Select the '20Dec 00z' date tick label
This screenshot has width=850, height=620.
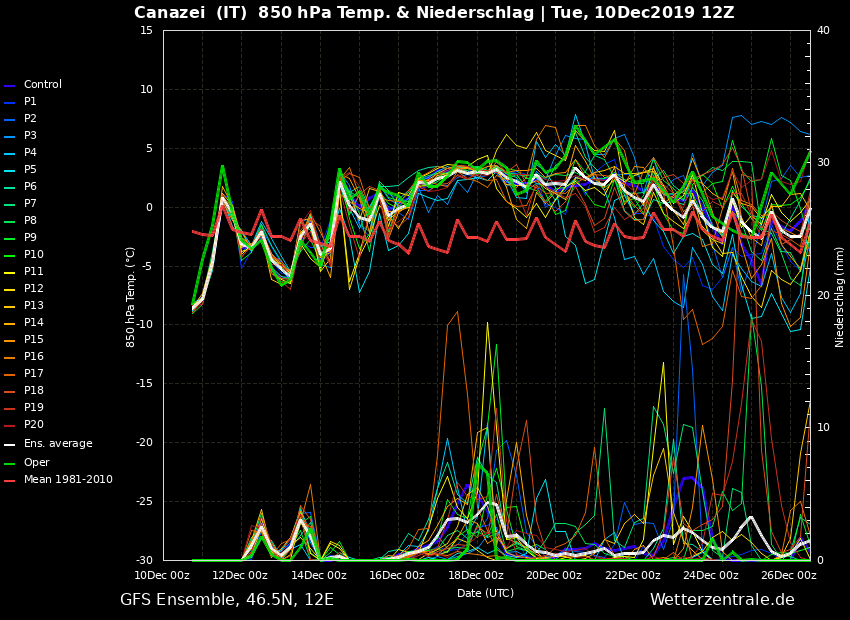553,576
